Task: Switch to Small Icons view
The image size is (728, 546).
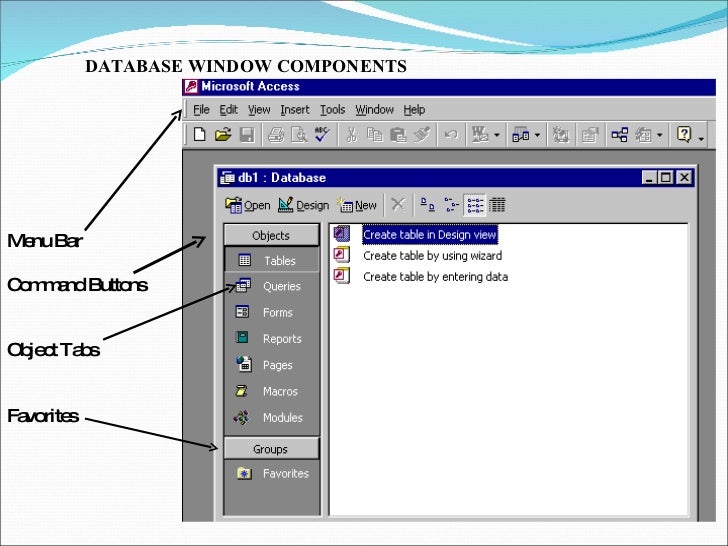Action: pos(451,204)
